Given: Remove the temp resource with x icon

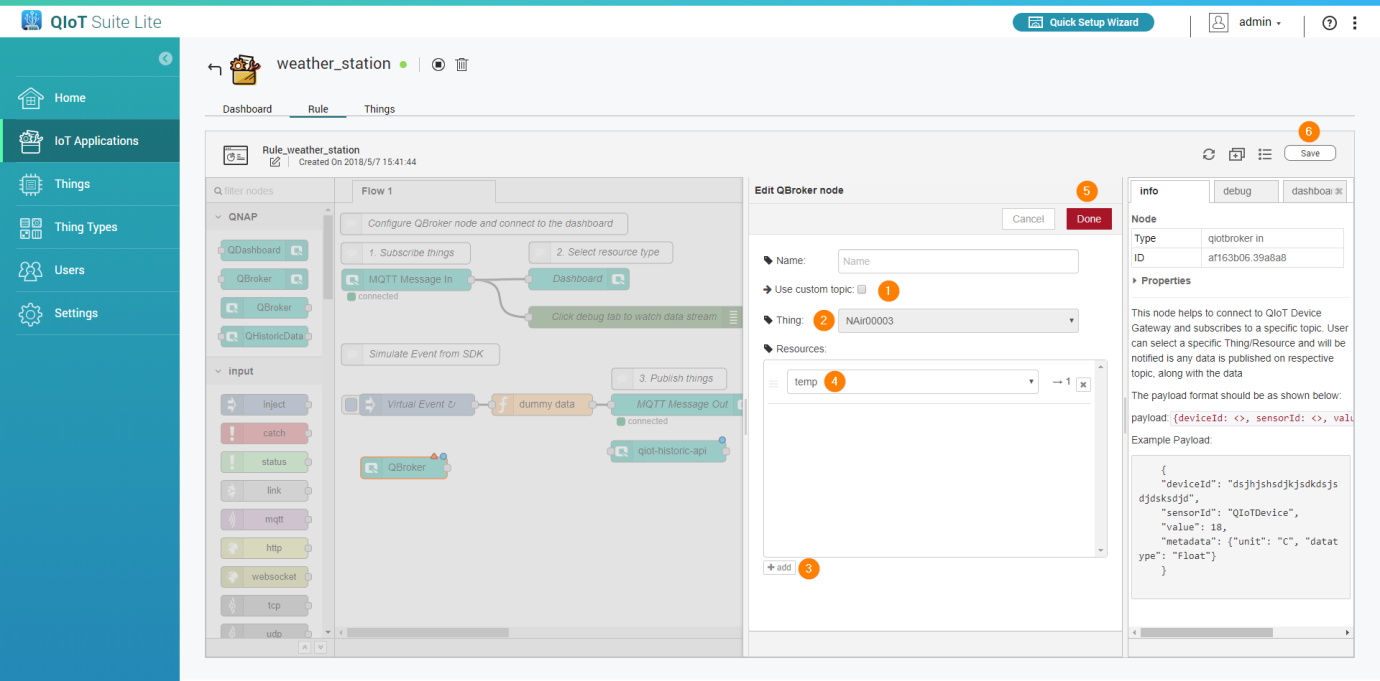Looking at the screenshot, I should tap(1083, 384).
